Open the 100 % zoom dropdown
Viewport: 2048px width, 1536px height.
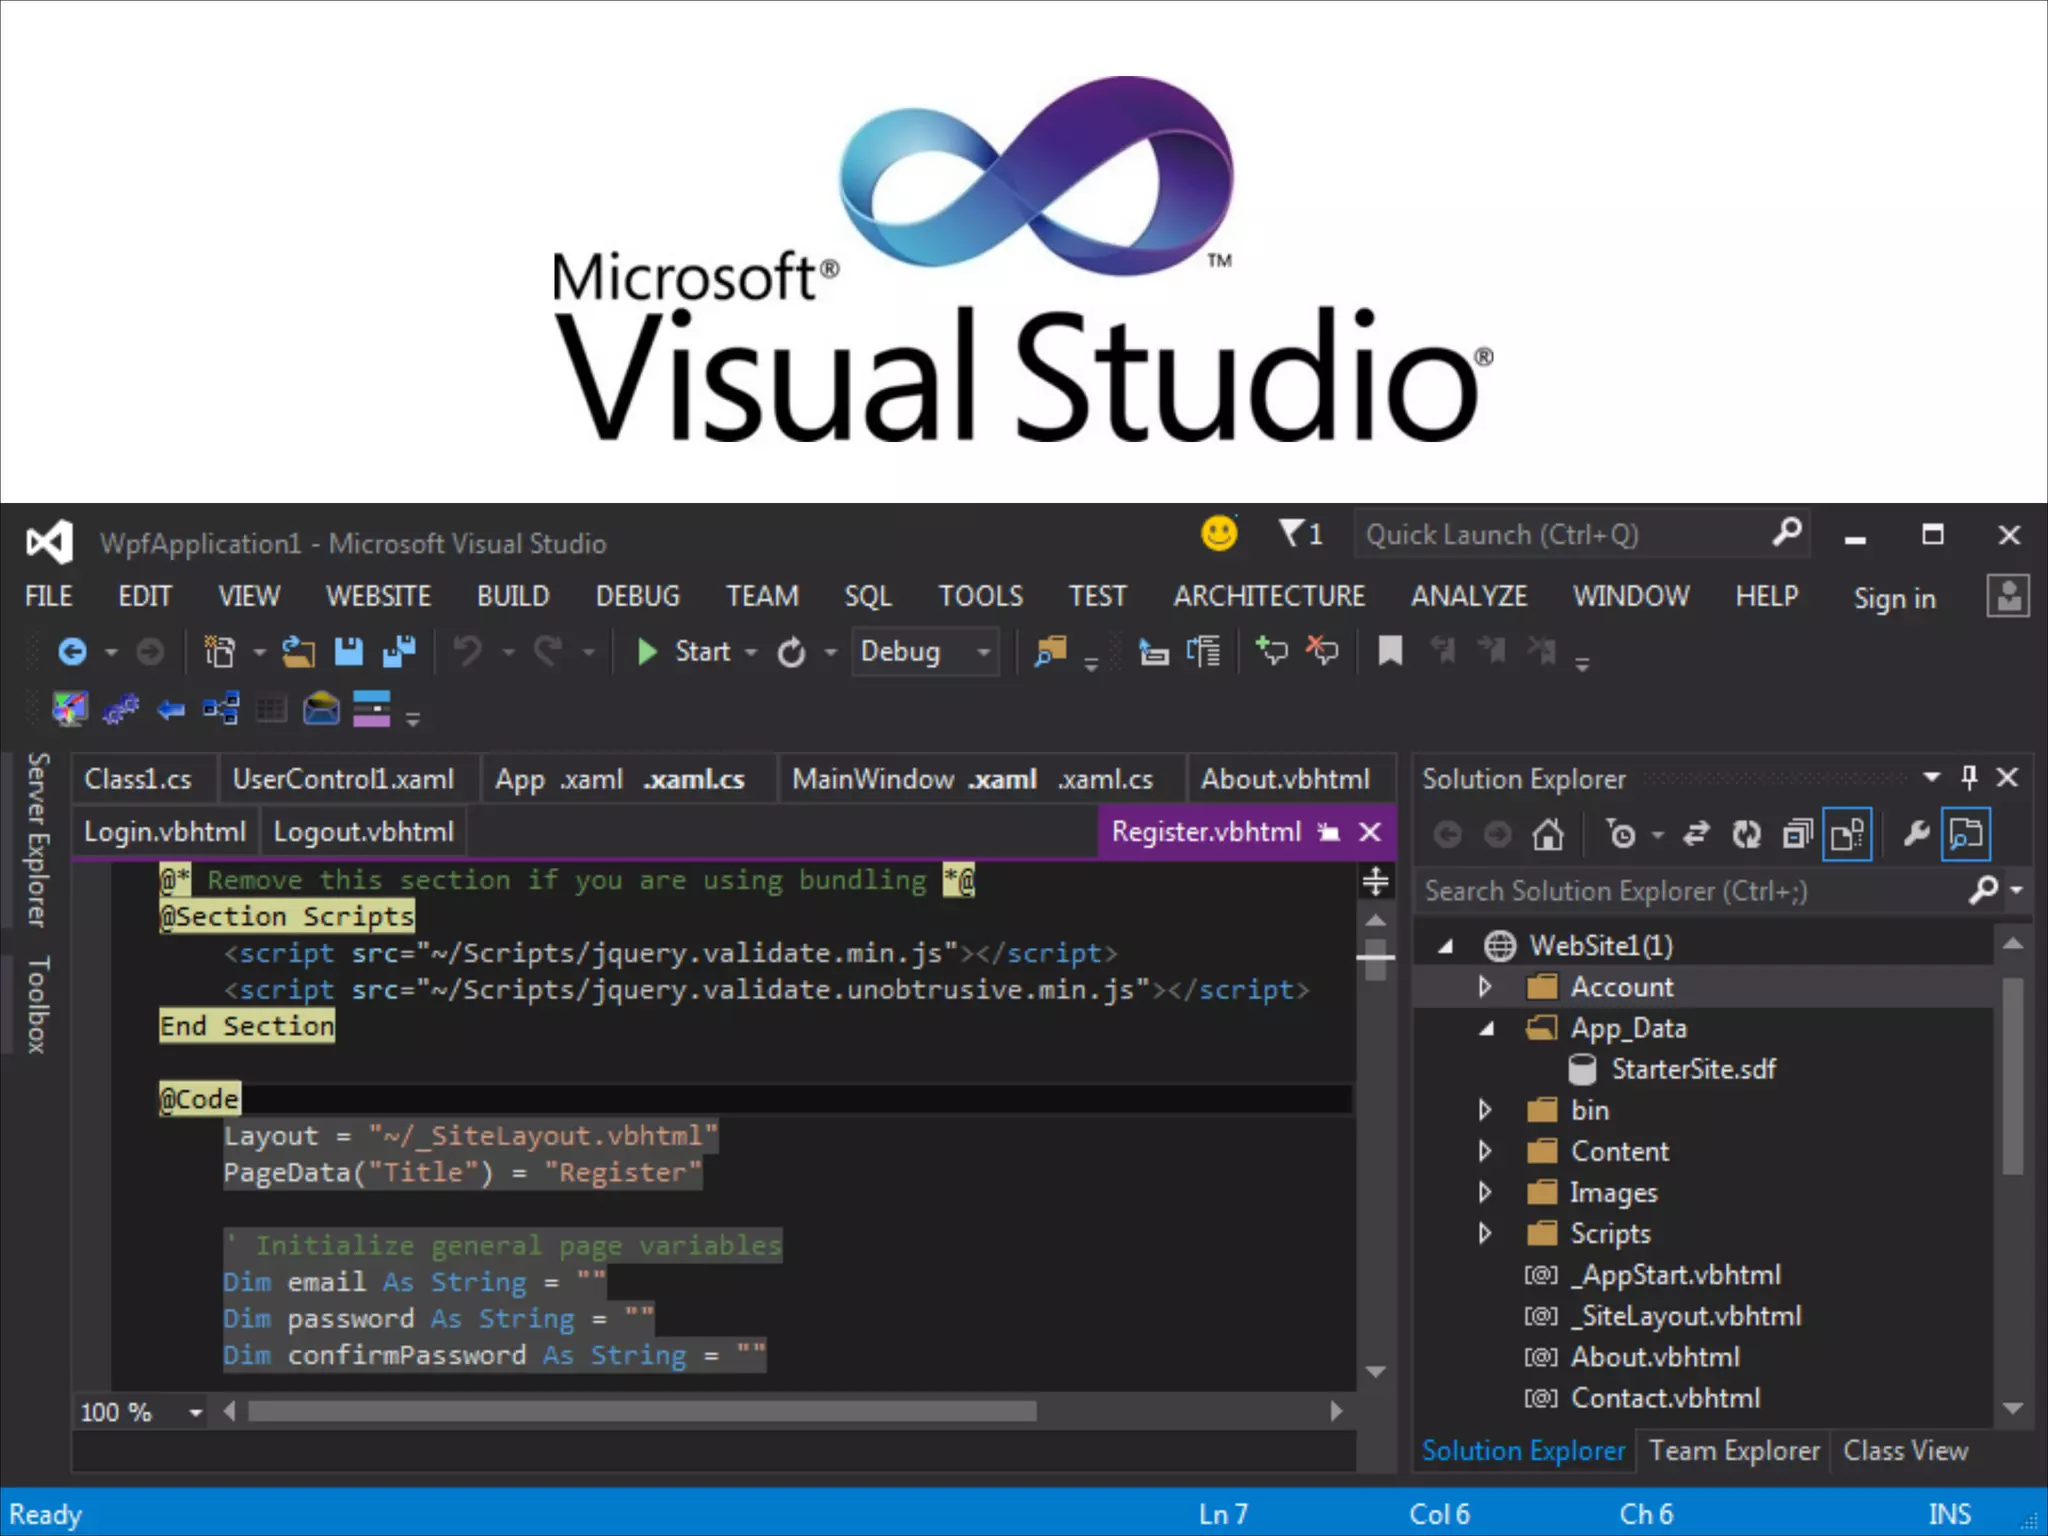tap(195, 1412)
